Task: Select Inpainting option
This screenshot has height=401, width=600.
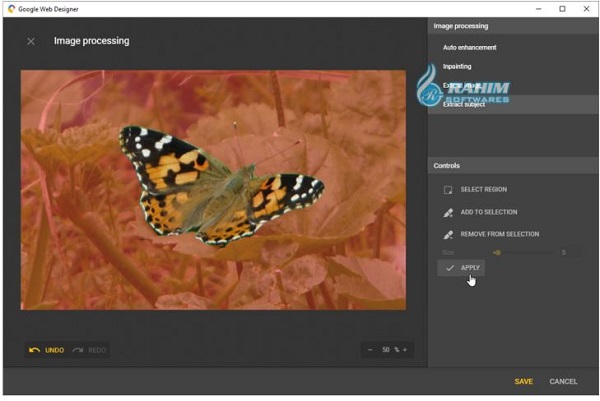Action: [457, 66]
